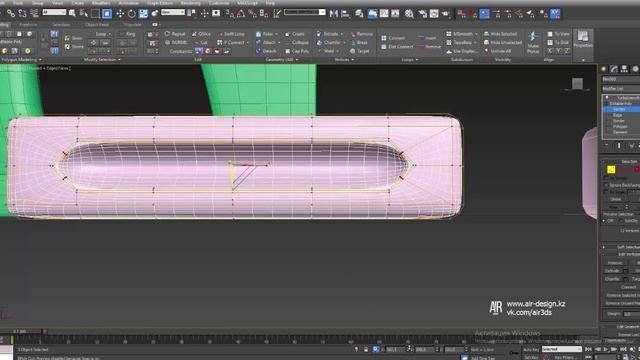Expand the Polygon Modeling panel arrow
The image size is (640, 360).
pos(40,60)
